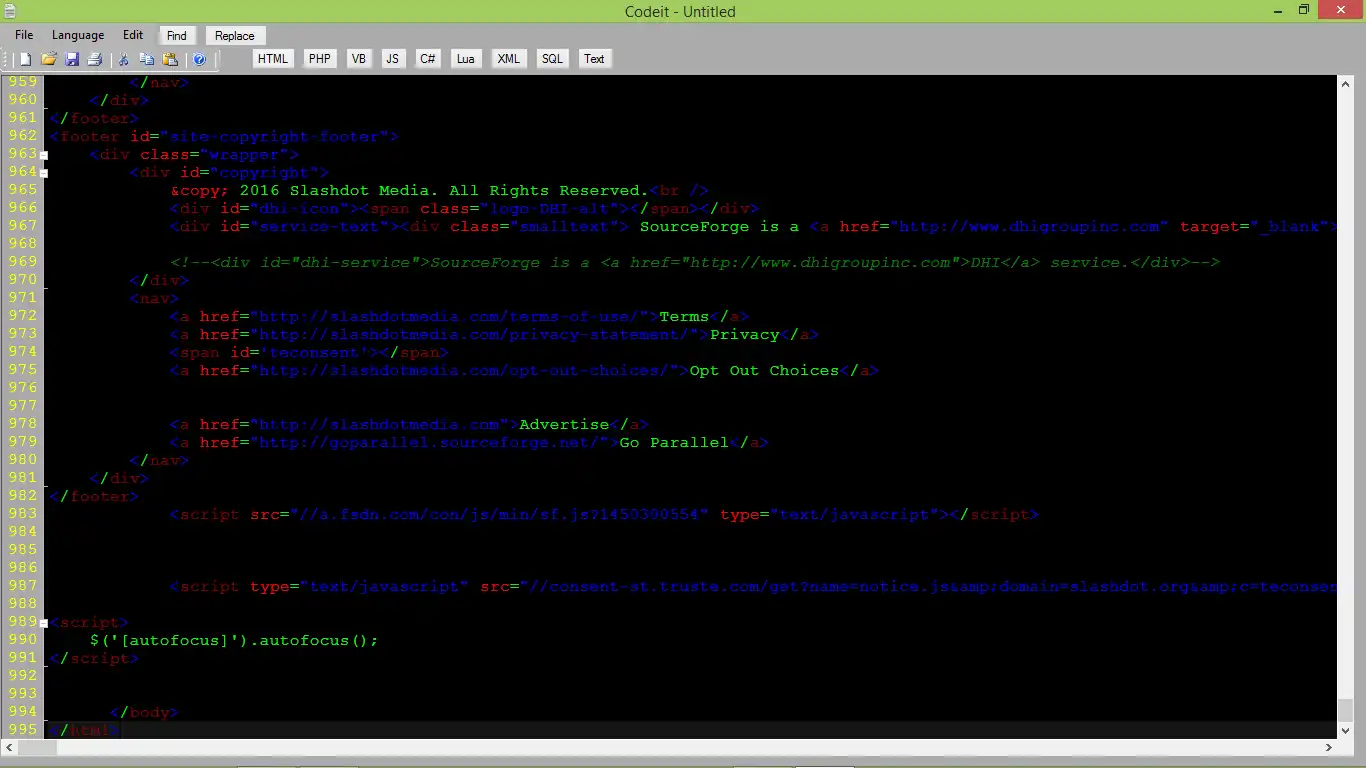1366x768 pixels.
Task: Open the Edit menu
Action: coord(133,35)
